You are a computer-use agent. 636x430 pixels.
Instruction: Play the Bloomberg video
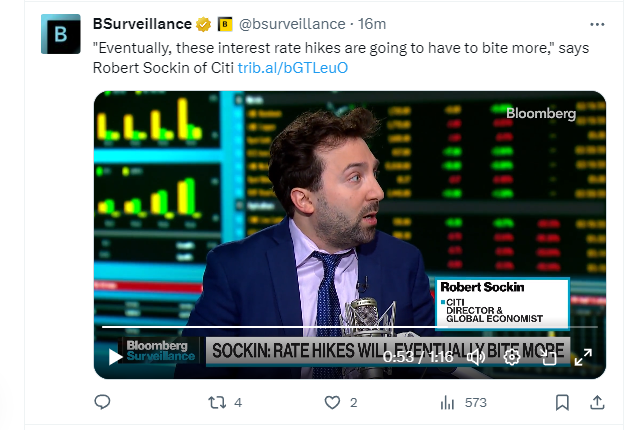pyautogui.click(x=115, y=356)
